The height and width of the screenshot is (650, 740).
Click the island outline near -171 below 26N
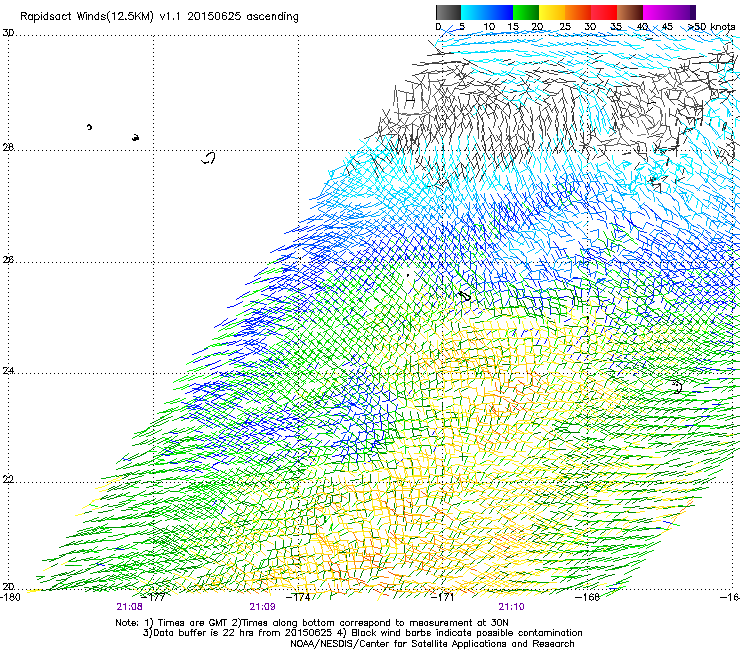tap(464, 296)
